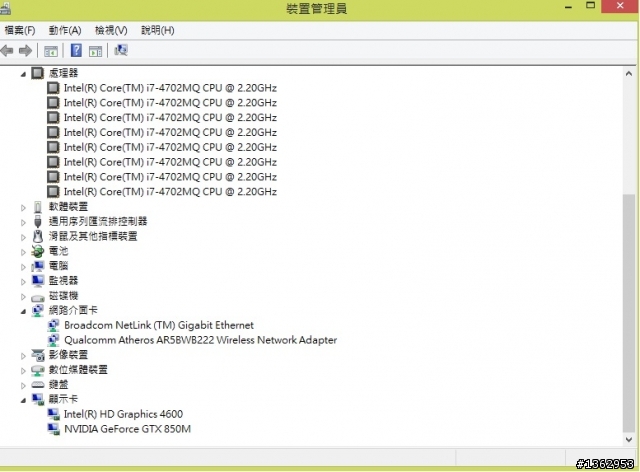Click the vertical scrollbar up arrow
This screenshot has width=640, height=472.
[x=629, y=74]
